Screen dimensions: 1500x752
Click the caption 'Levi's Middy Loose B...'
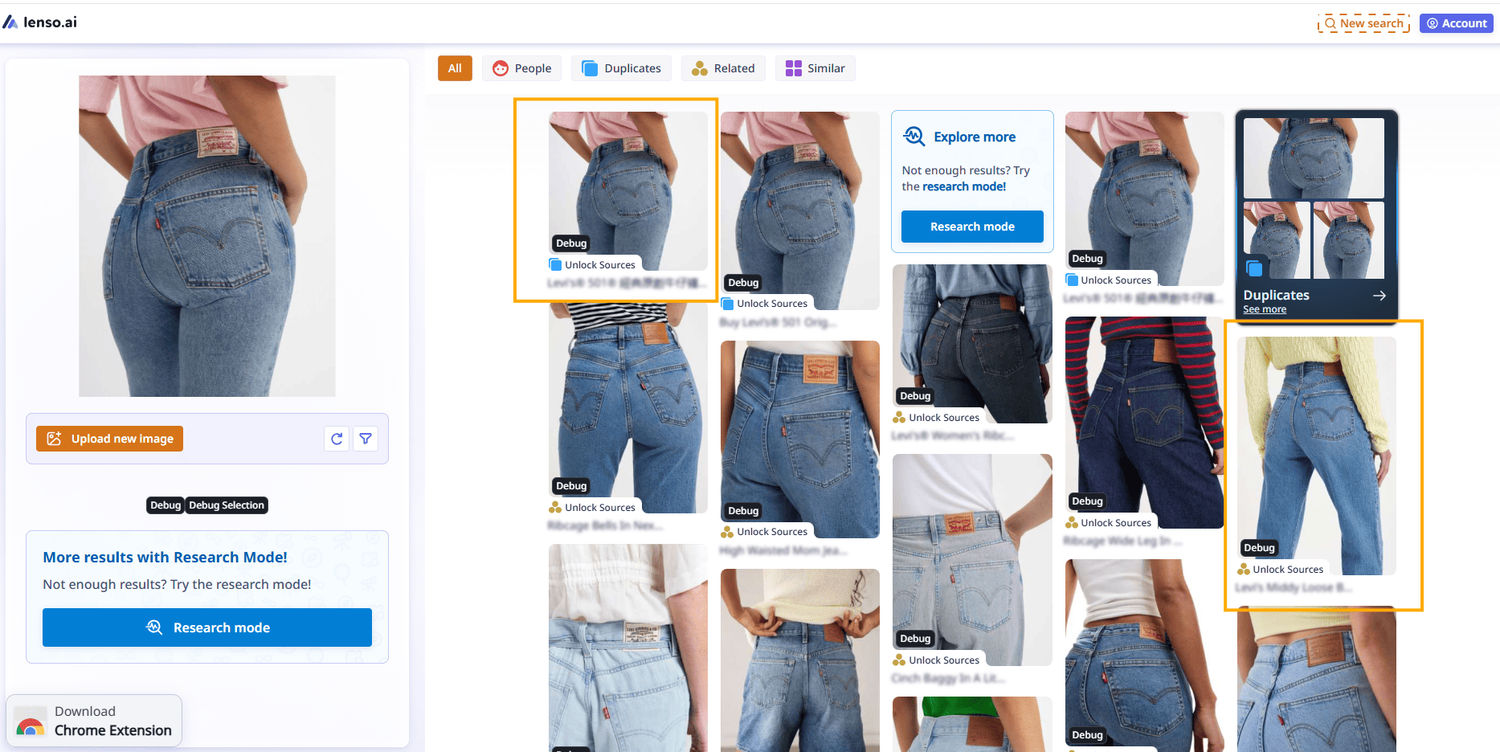[1294, 588]
